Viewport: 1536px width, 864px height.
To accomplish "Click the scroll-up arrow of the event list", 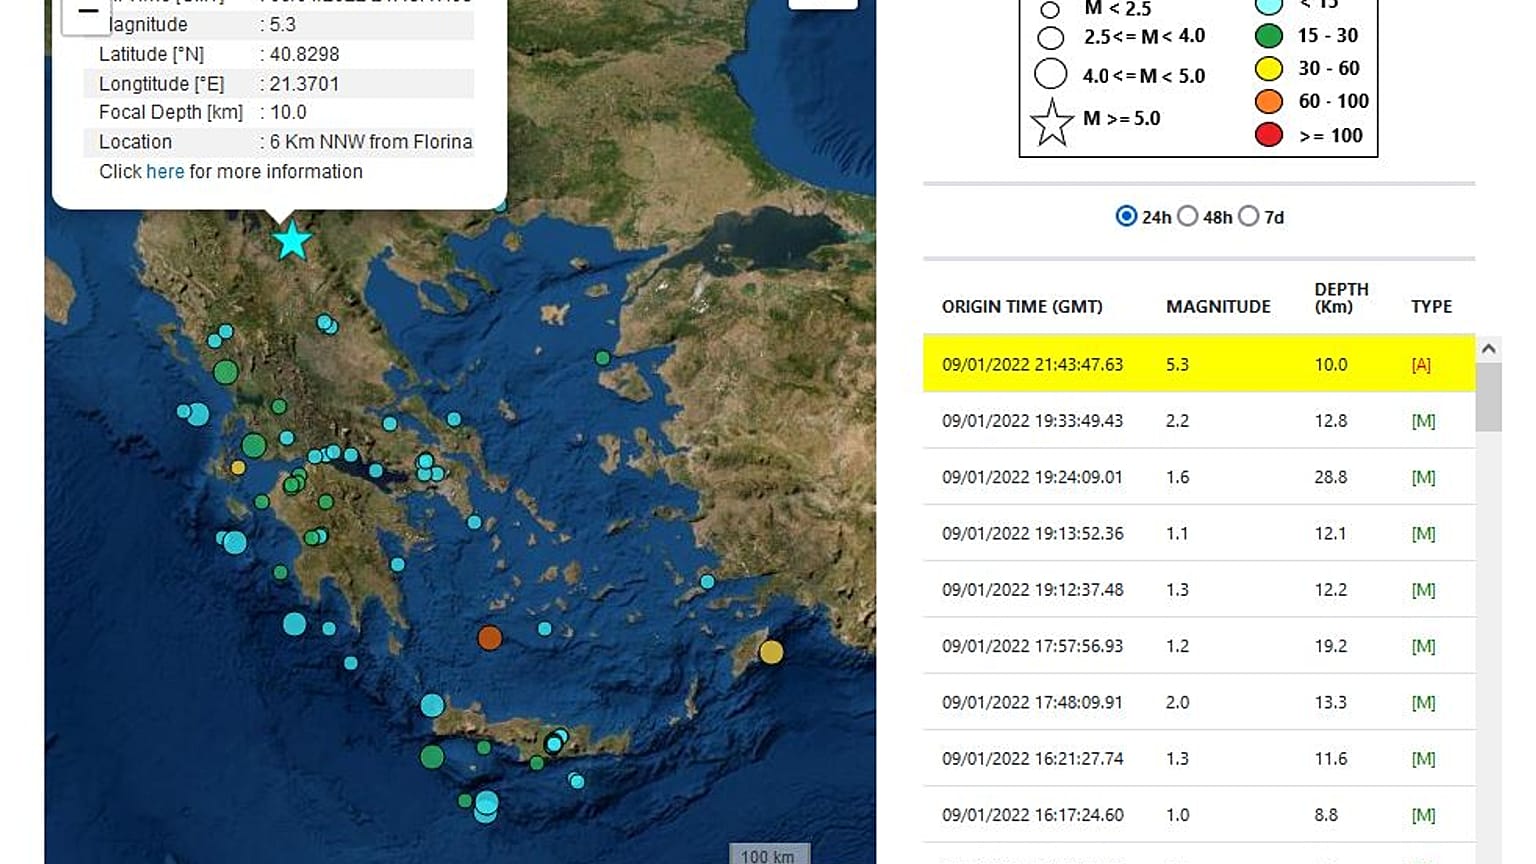I will [x=1488, y=349].
